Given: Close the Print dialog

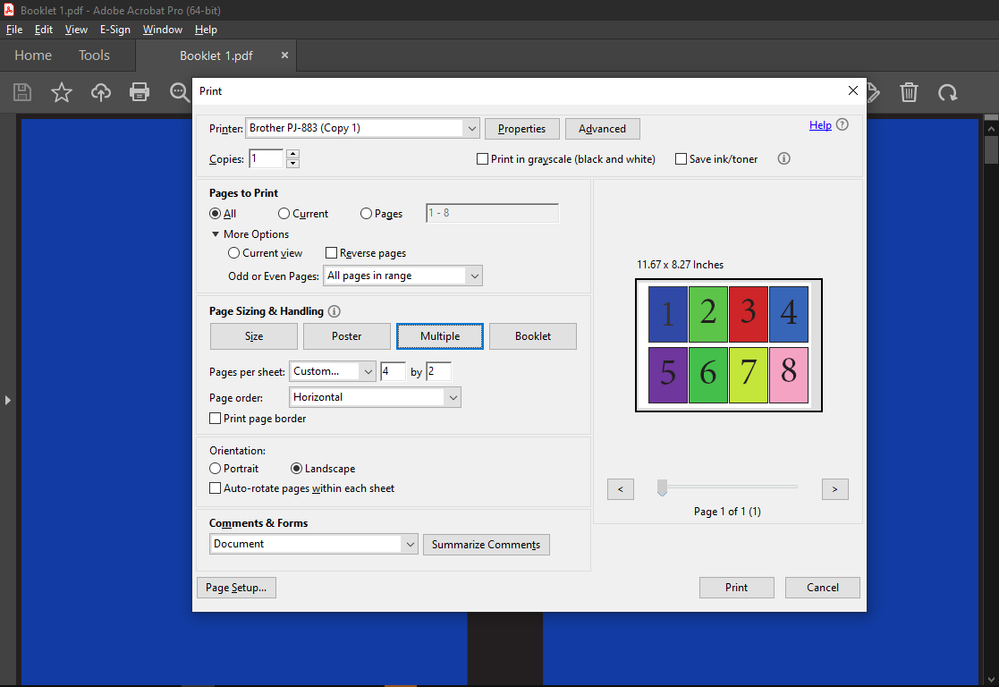Looking at the screenshot, I should click(853, 90).
